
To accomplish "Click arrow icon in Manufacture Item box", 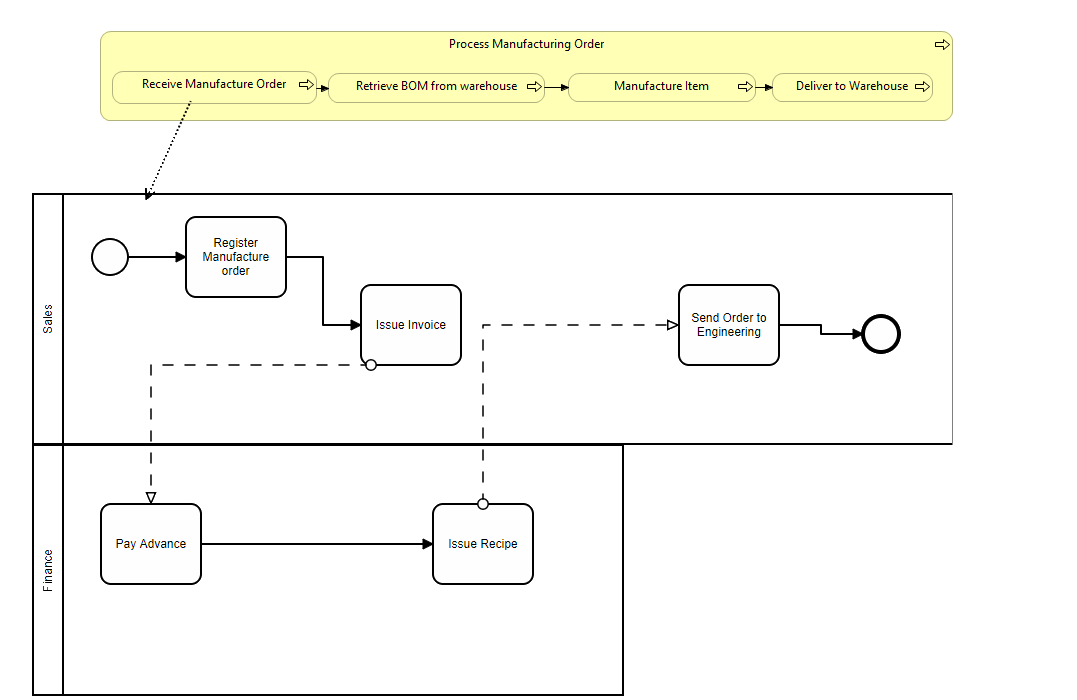I will coord(745,87).
